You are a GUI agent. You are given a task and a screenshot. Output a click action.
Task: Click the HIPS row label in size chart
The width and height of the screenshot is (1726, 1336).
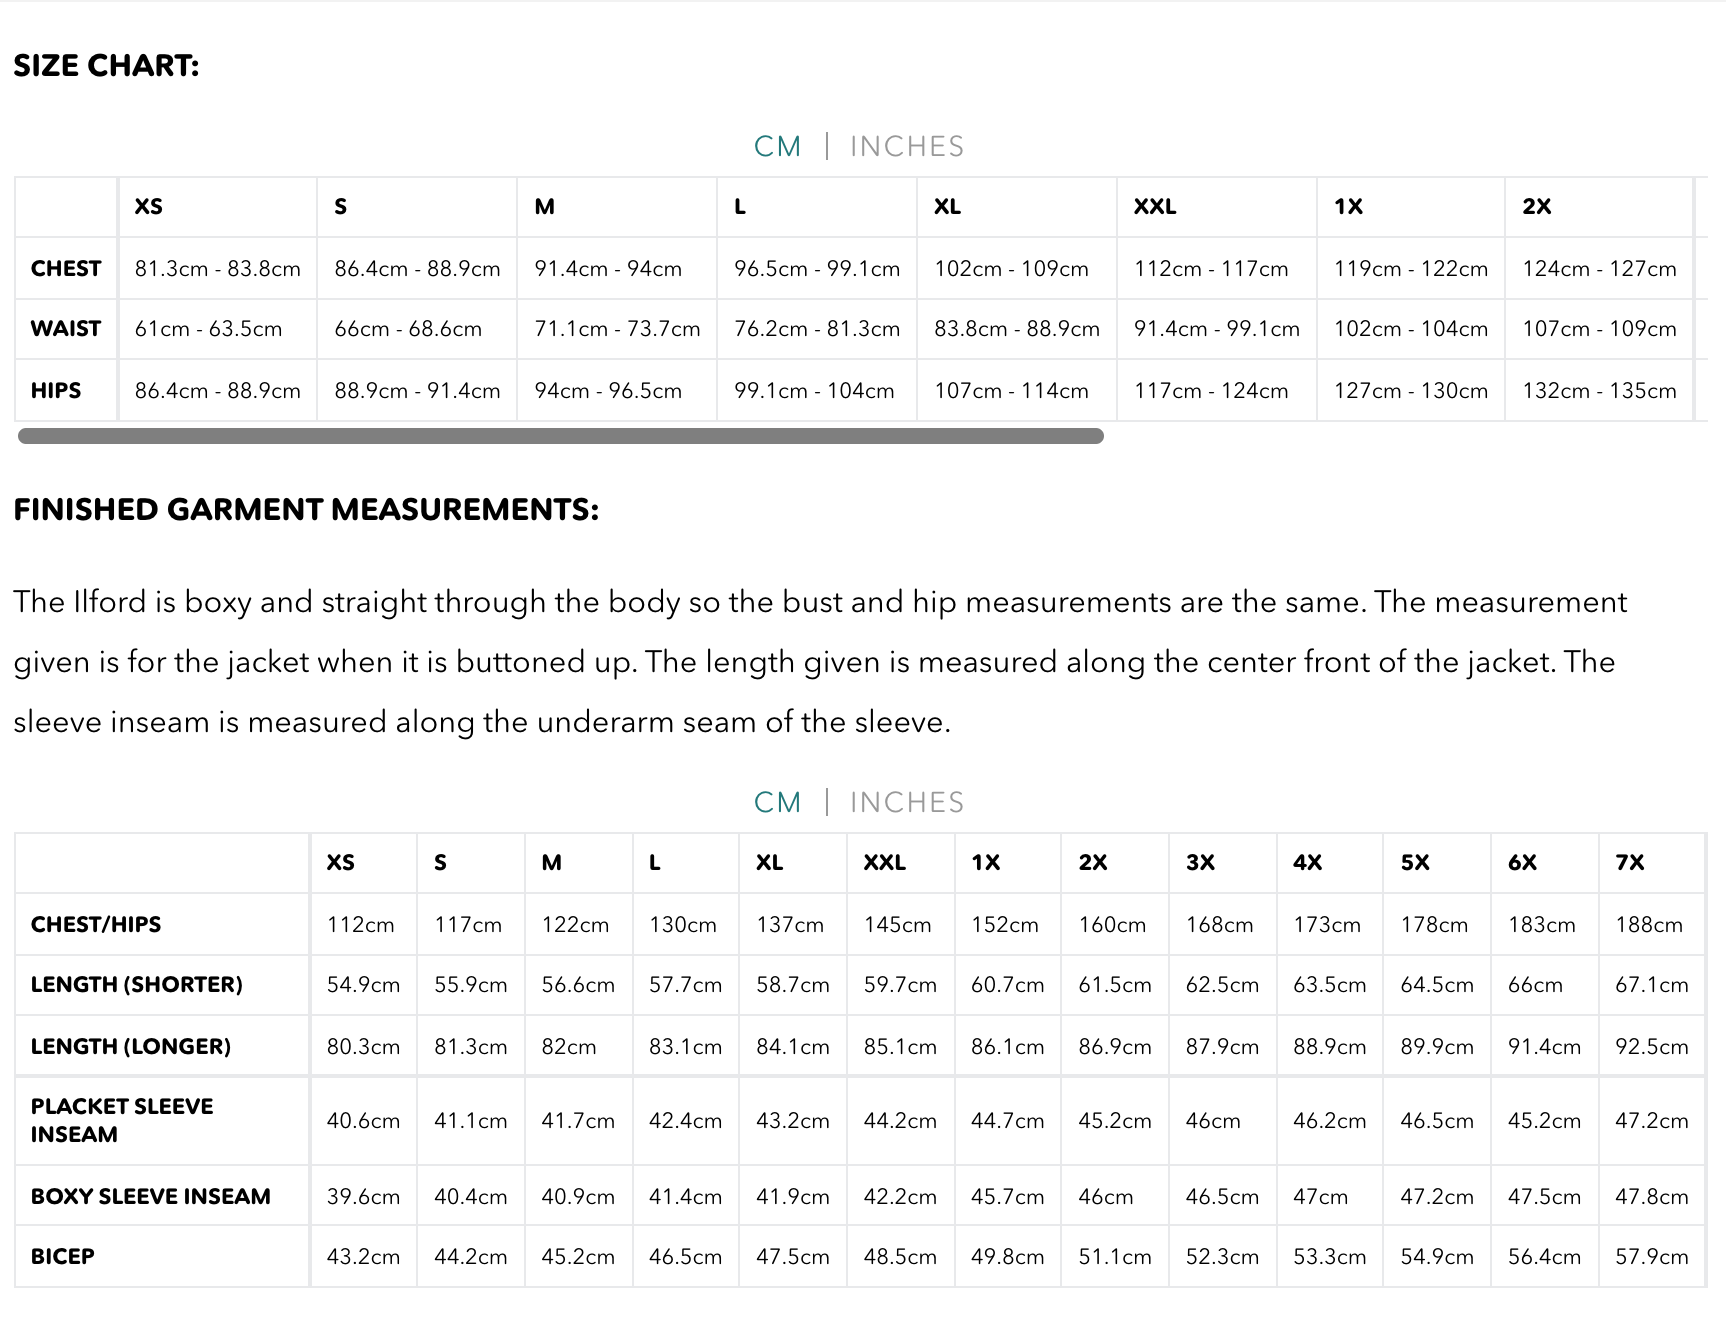pyautogui.click(x=56, y=391)
